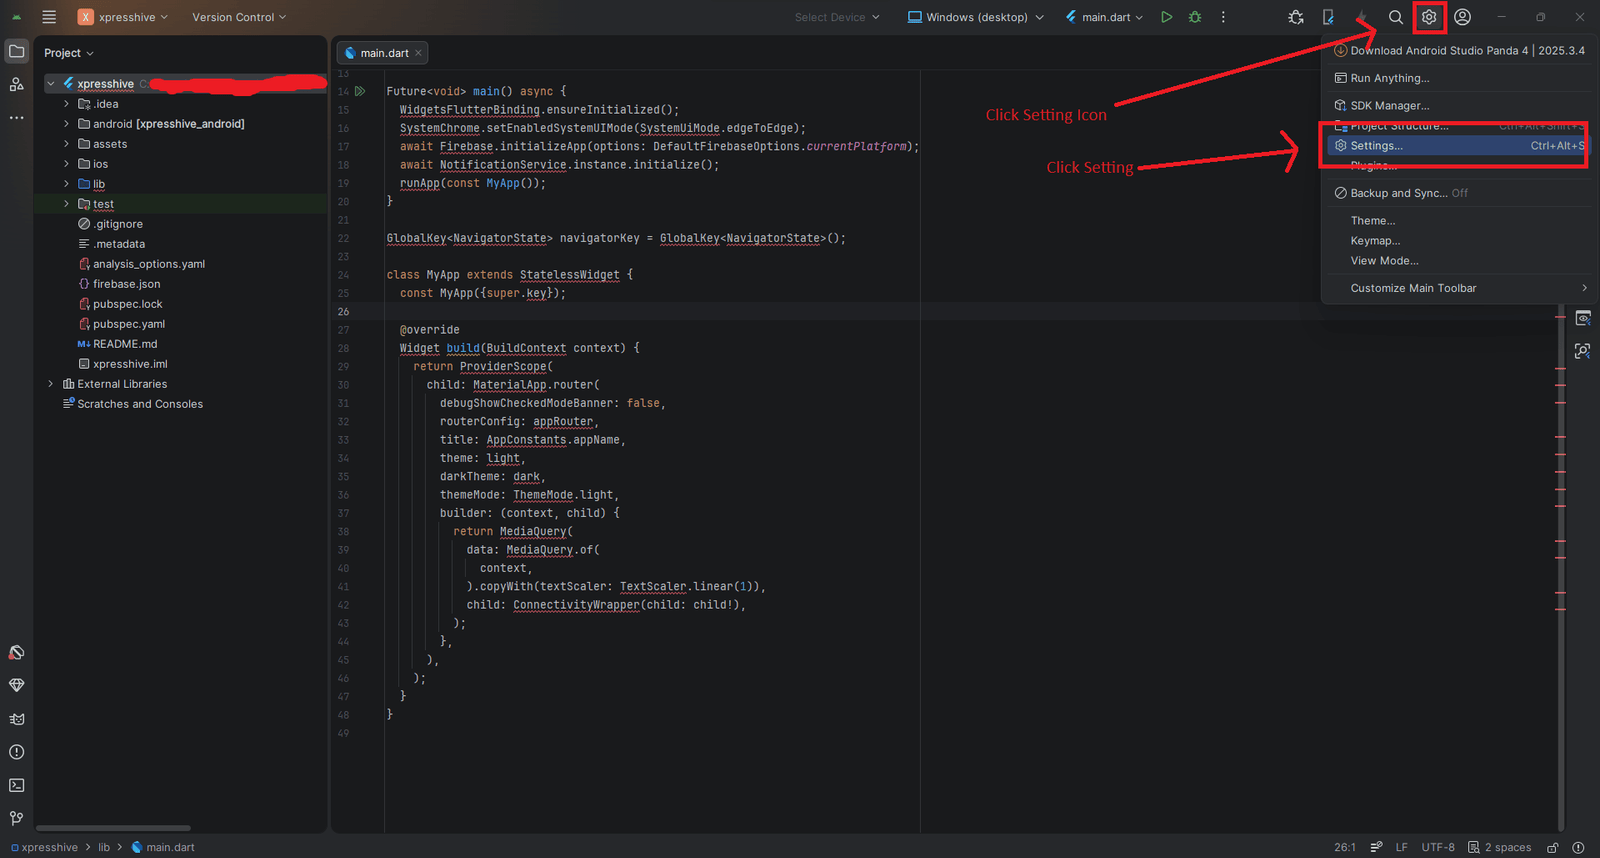Click the Android Studio logo icon
Viewport: 1600px width, 858px height.
click(17, 17)
